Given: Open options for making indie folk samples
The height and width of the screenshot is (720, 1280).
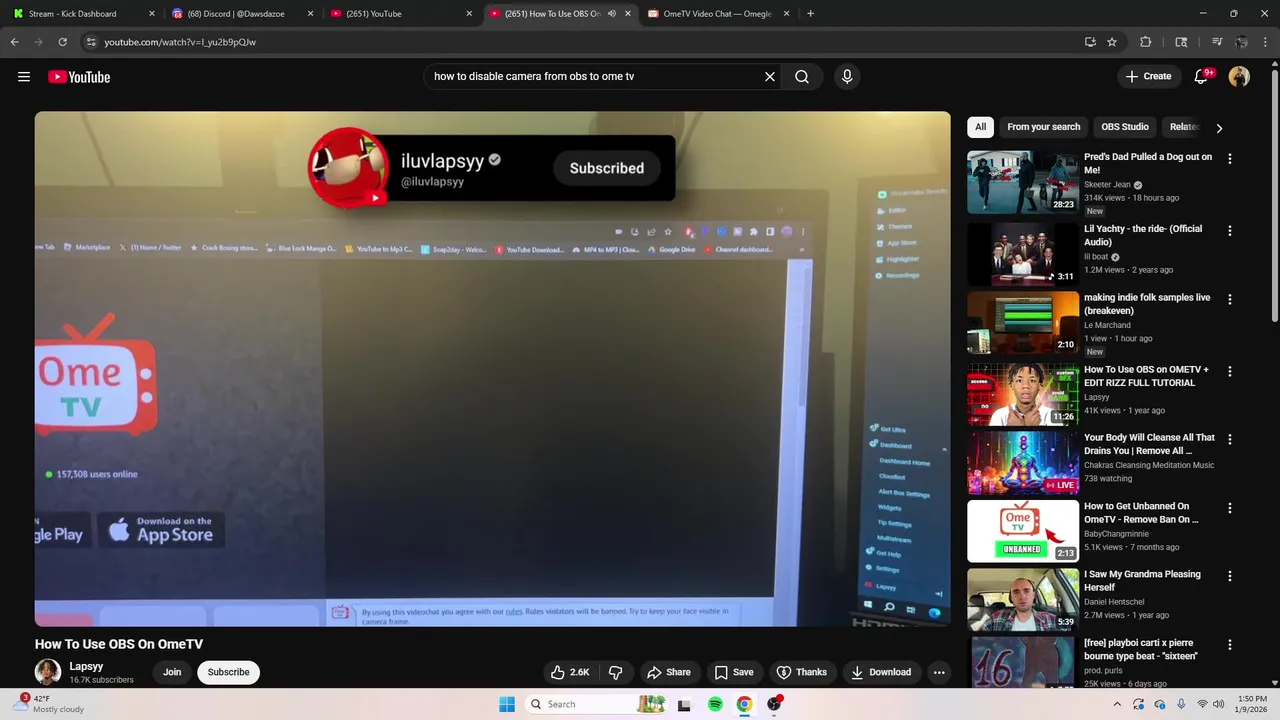Looking at the screenshot, I should click(1230, 299).
